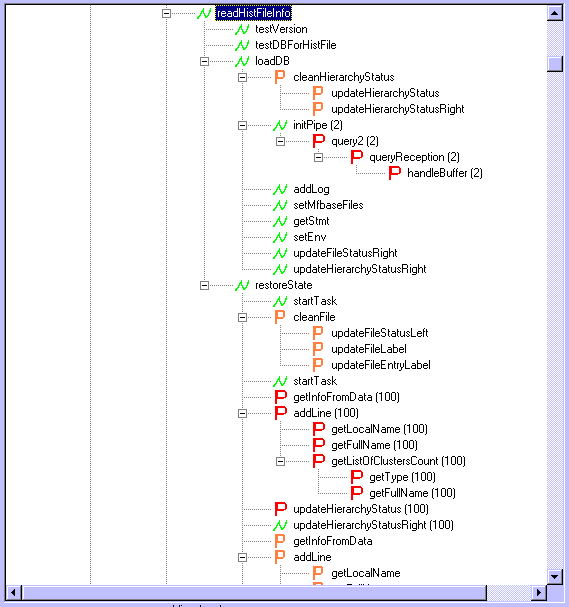Click the orange P icon beside updateFileLabel
Viewport: 569px width, 607px height.
click(318, 349)
